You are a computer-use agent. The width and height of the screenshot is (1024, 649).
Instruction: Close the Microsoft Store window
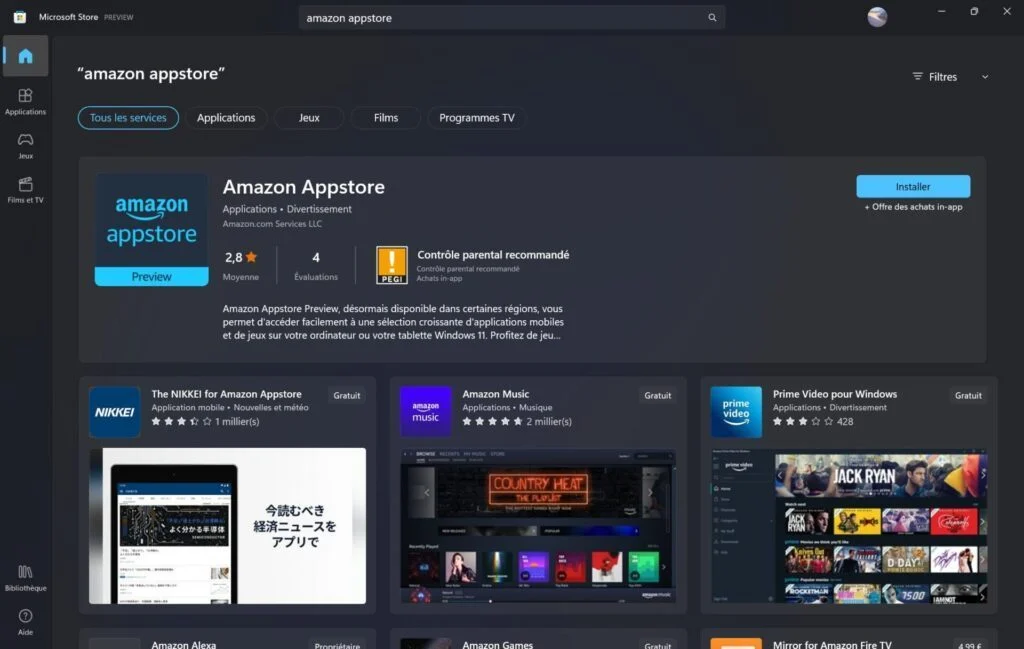pyautogui.click(x=1007, y=12)
